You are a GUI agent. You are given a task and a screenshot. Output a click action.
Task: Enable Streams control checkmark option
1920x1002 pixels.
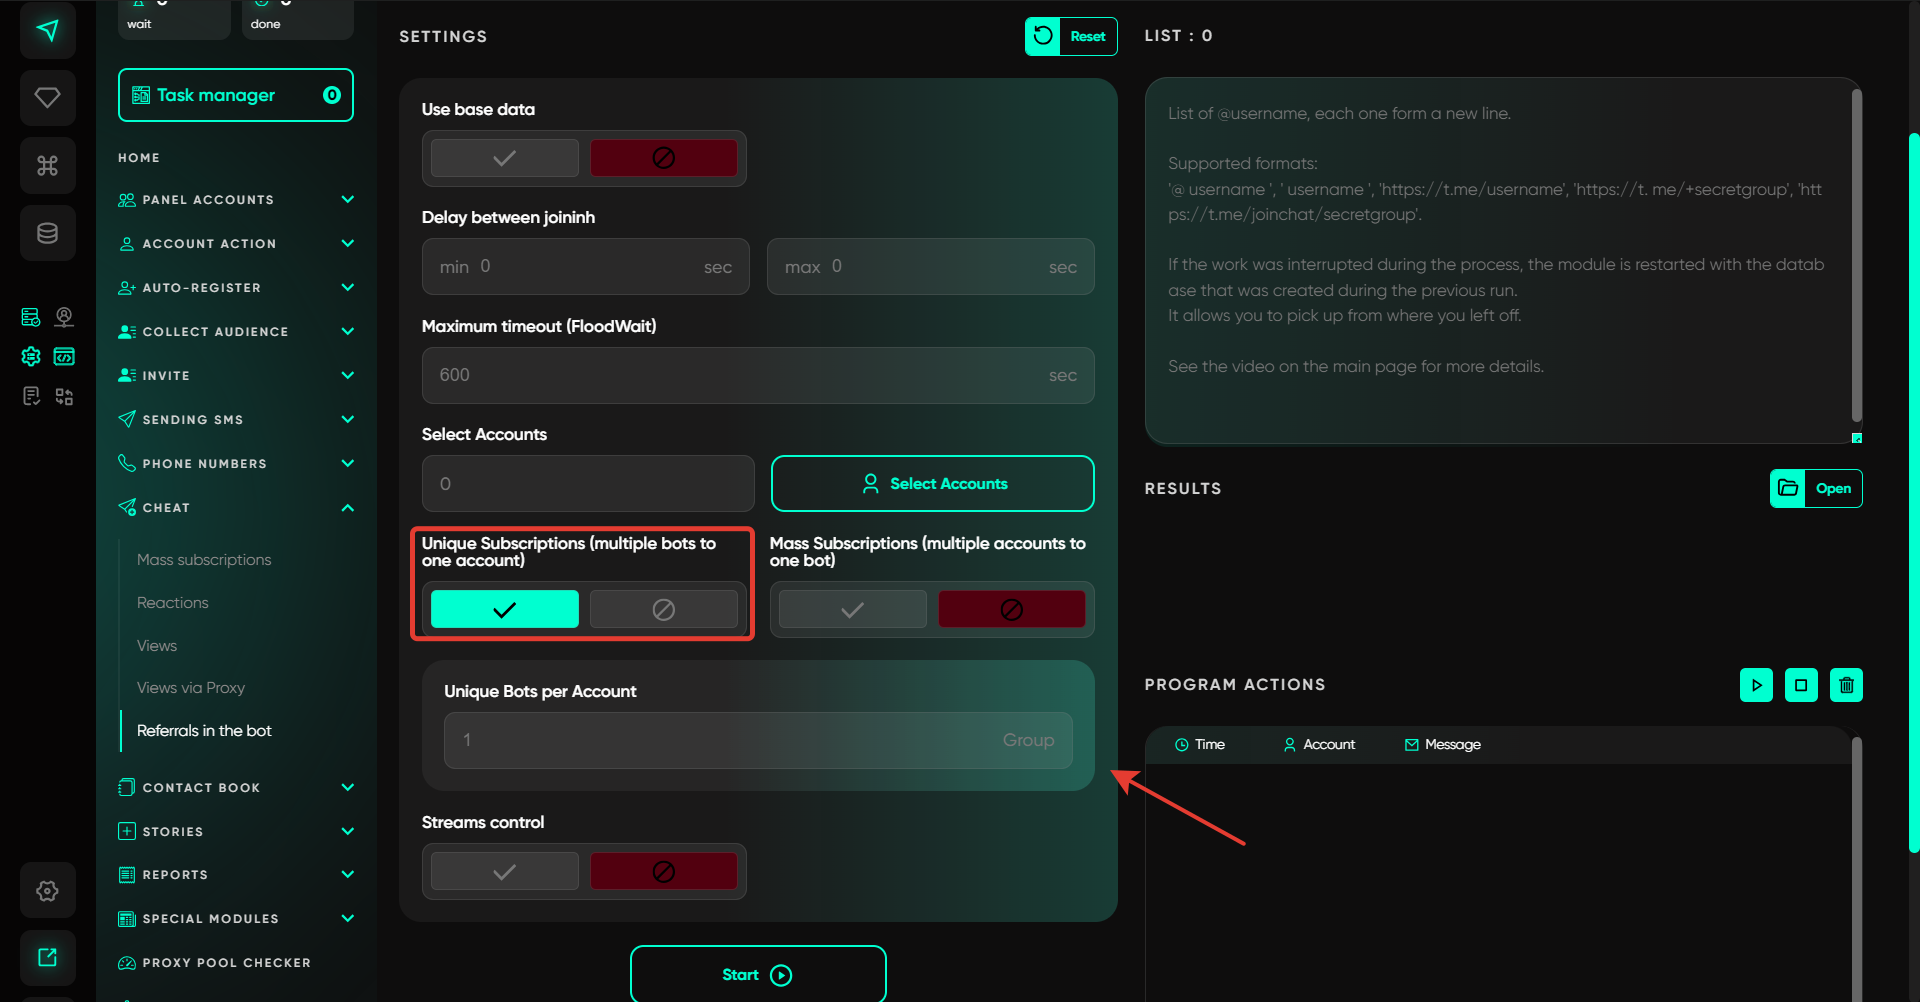pos(504,872)
